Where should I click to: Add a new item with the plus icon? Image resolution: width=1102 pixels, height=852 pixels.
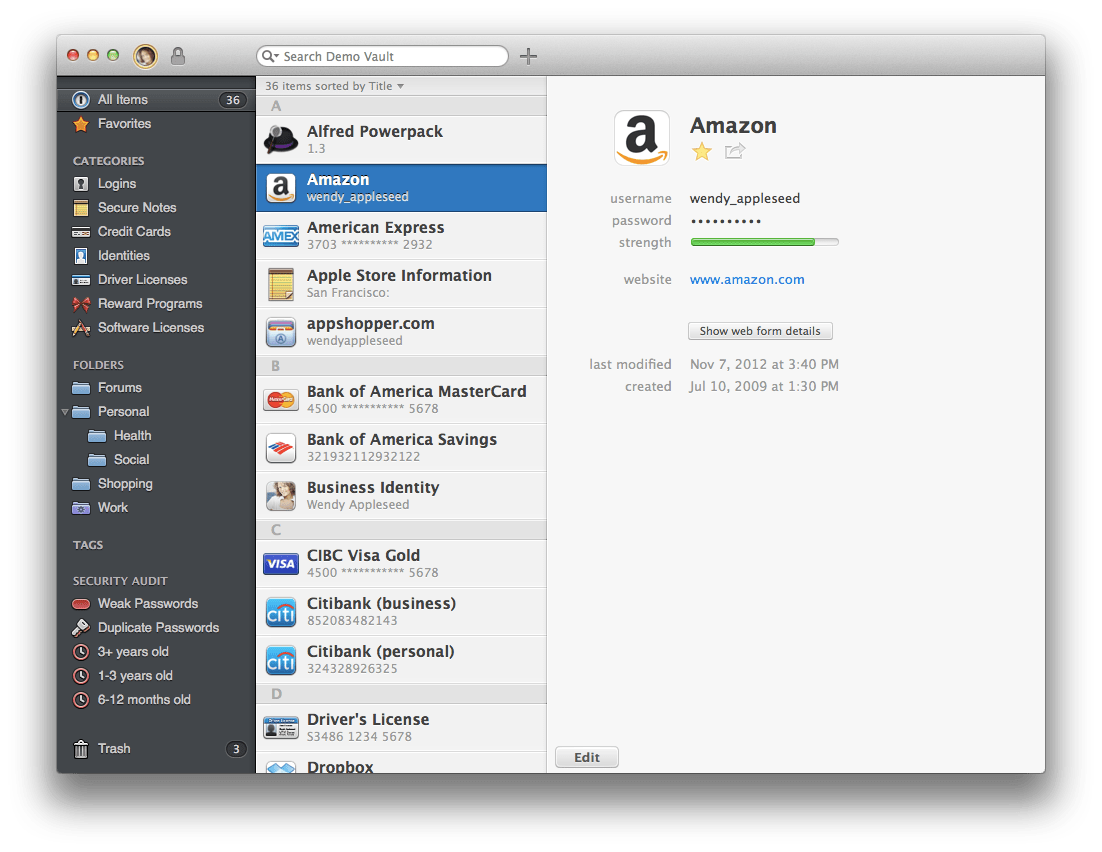pyautogui.click(x=528, y=56)
